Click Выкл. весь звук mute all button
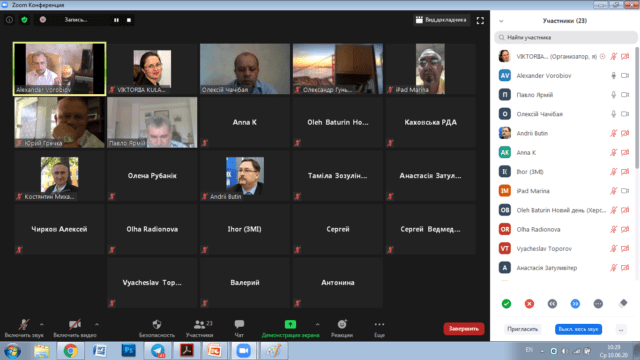The width and height of the screenshot is (640, 360). coord(578,329)
